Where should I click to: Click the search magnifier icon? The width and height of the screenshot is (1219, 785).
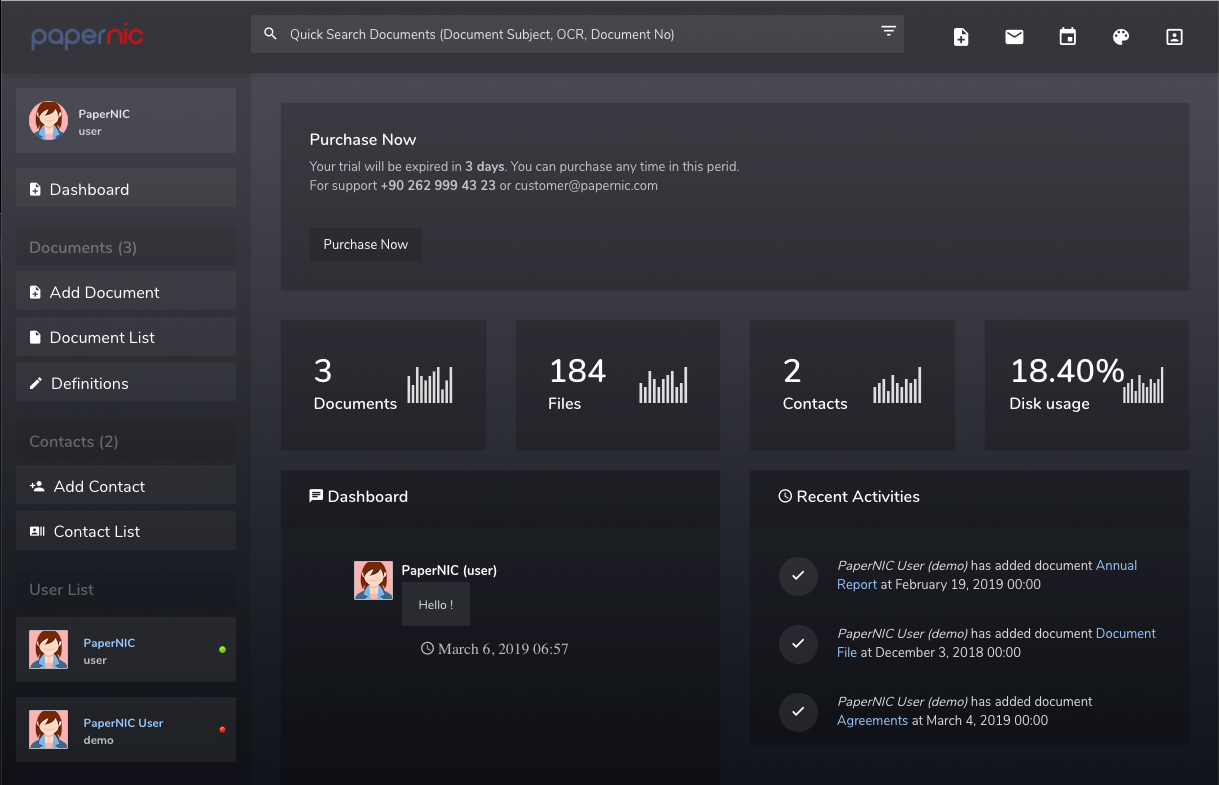pyautogui.click(x=270, y=34)
